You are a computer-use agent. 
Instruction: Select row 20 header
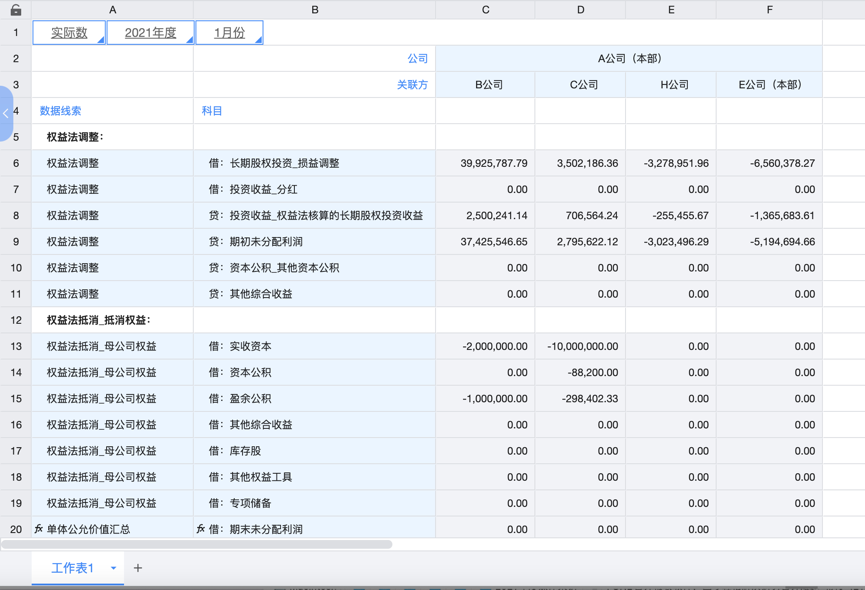pos(16,529)
